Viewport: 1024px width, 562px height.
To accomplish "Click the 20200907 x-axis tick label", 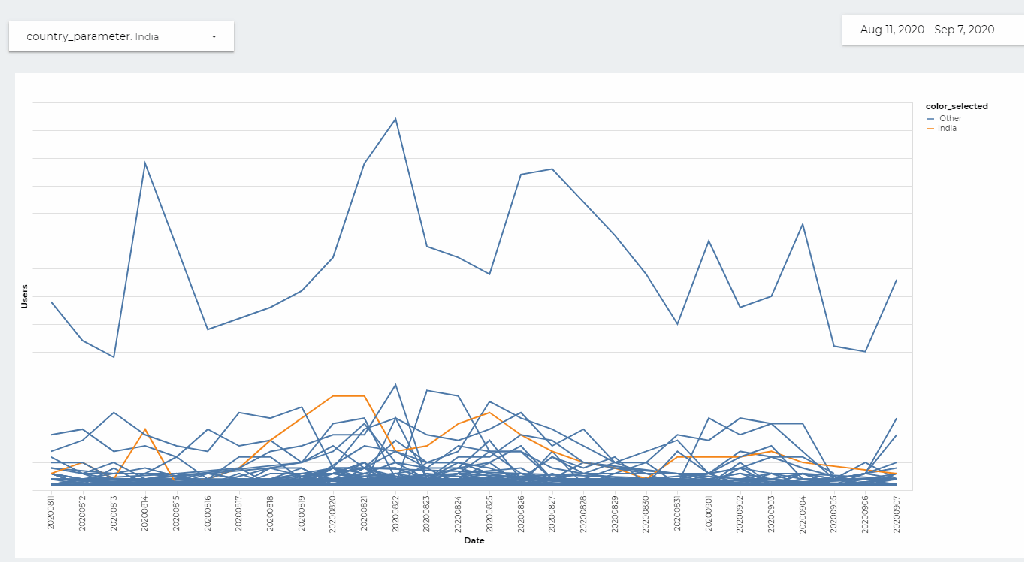I will 896,512.
